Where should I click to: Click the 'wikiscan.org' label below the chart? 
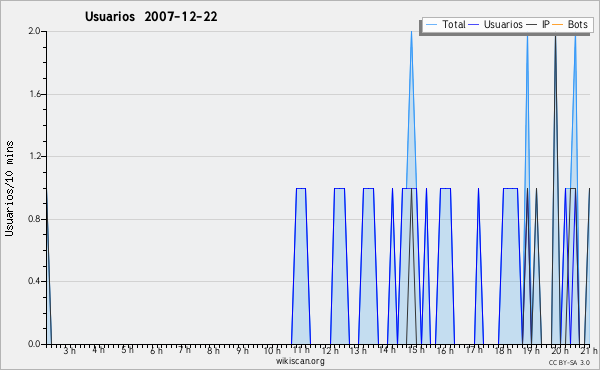click(x=300, y=361)
